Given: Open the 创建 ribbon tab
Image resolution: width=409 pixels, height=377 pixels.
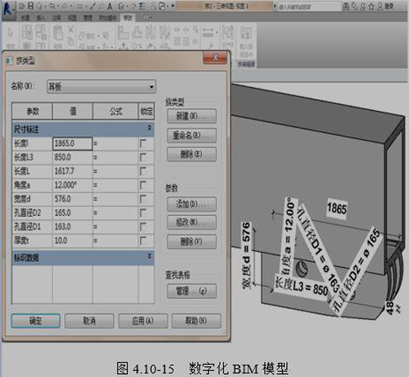Looking at the screenshot, I should click(x=25, y=18).
